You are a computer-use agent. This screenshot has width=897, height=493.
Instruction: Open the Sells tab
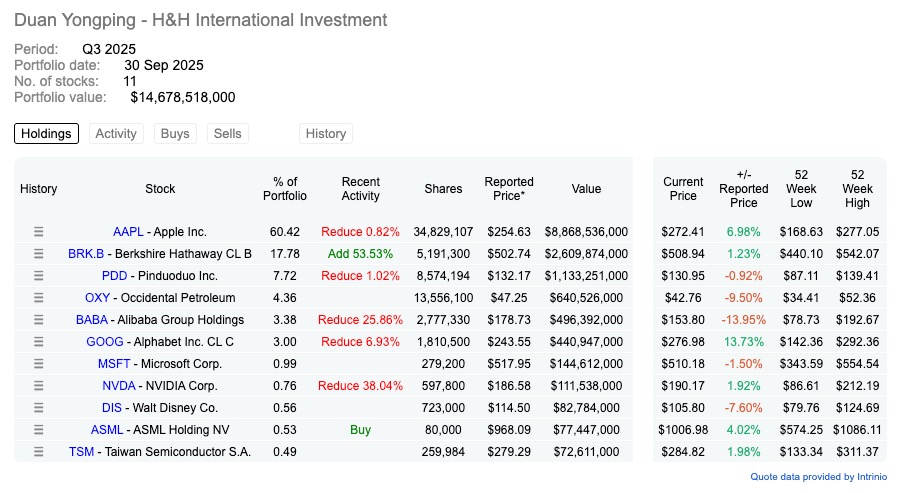(x=227, y=134)
